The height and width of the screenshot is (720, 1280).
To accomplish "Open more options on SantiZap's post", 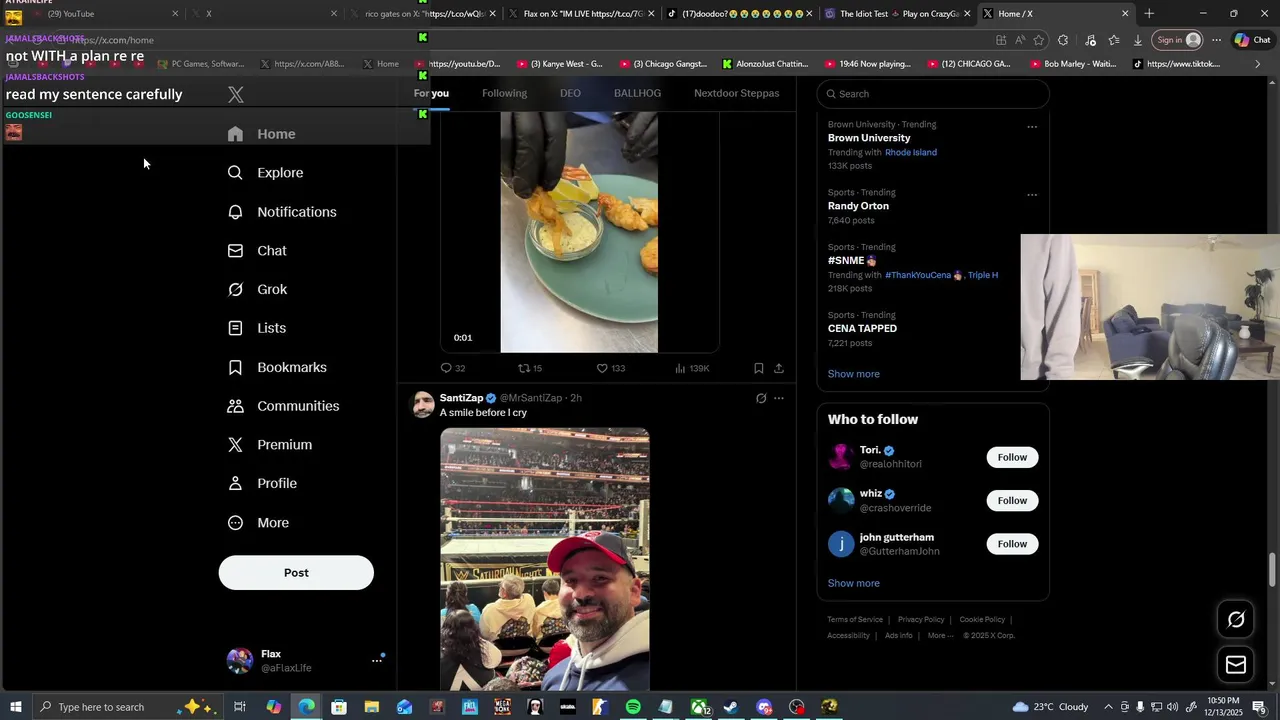I will click(x=779, y=398).
